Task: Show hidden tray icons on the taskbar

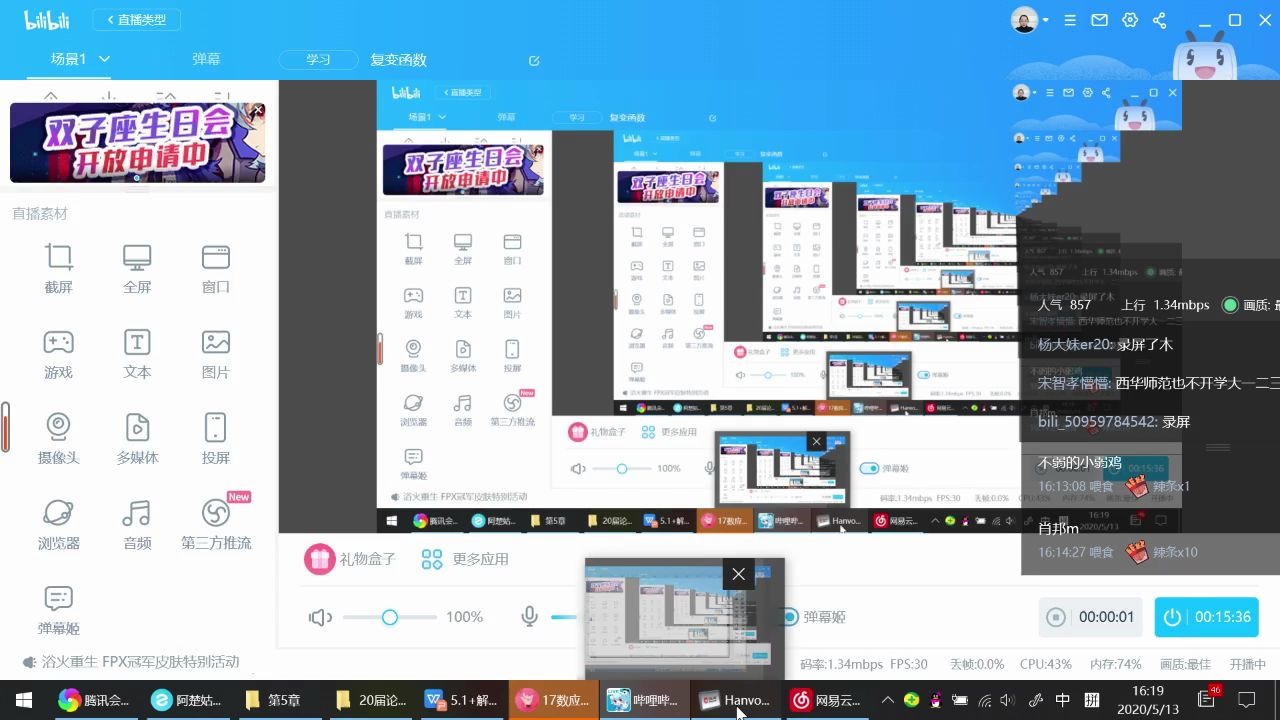Action: pyautogui.click(x=886, y=700)
